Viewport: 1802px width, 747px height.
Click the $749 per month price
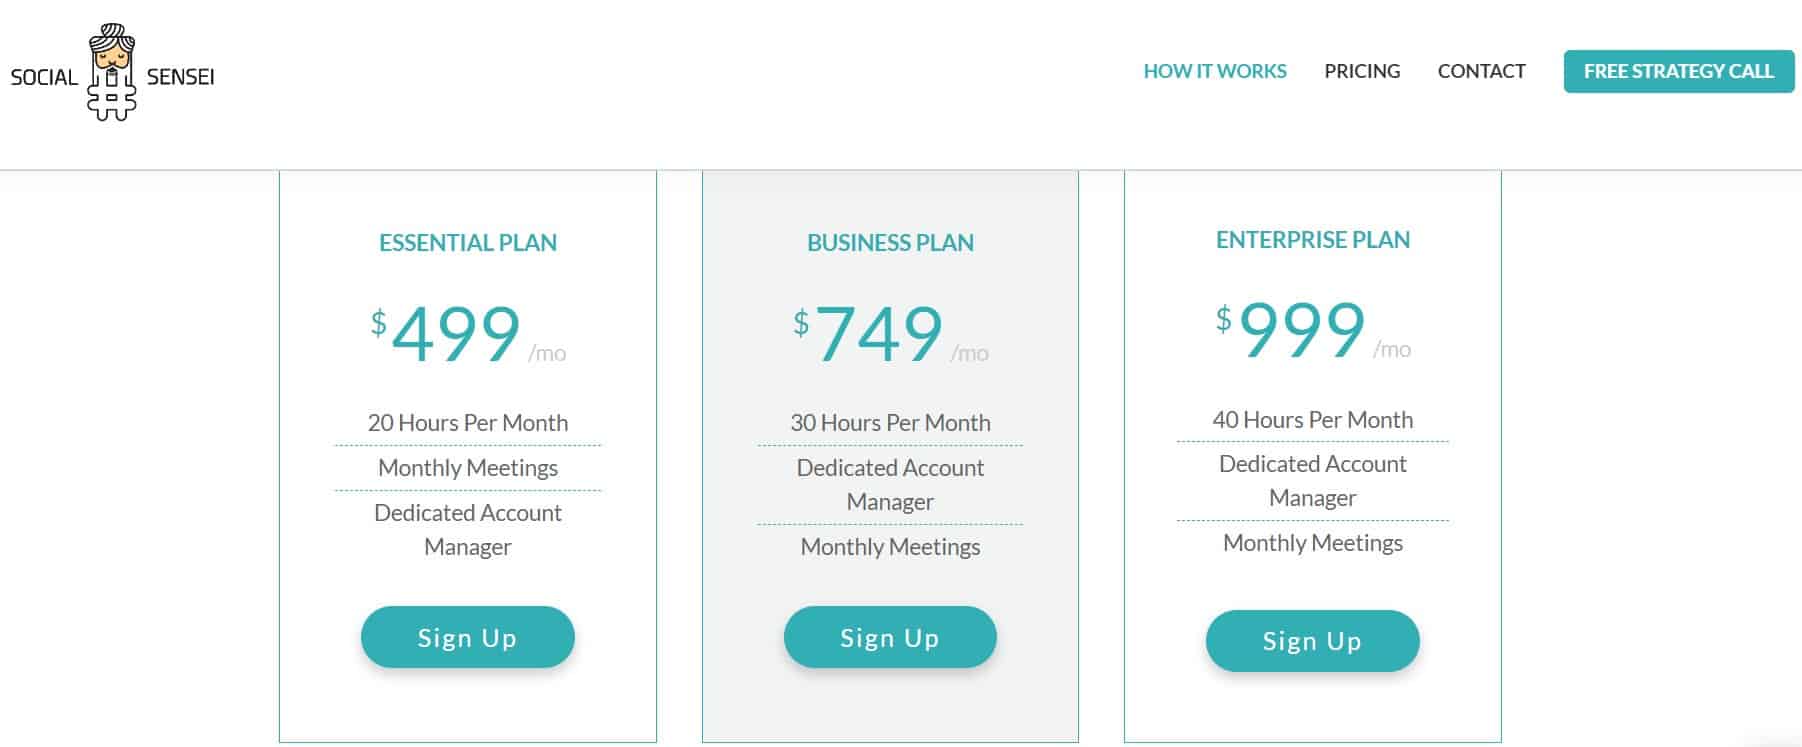tap(890, 334)
